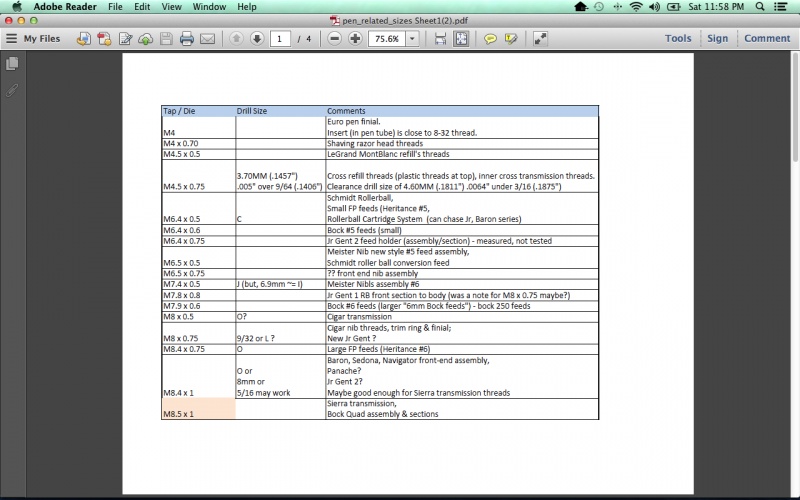This screenshot has height=500, width=800.
Task: Select the Highlight text tool
Action: pyautogui.click(x=511, y=39)
